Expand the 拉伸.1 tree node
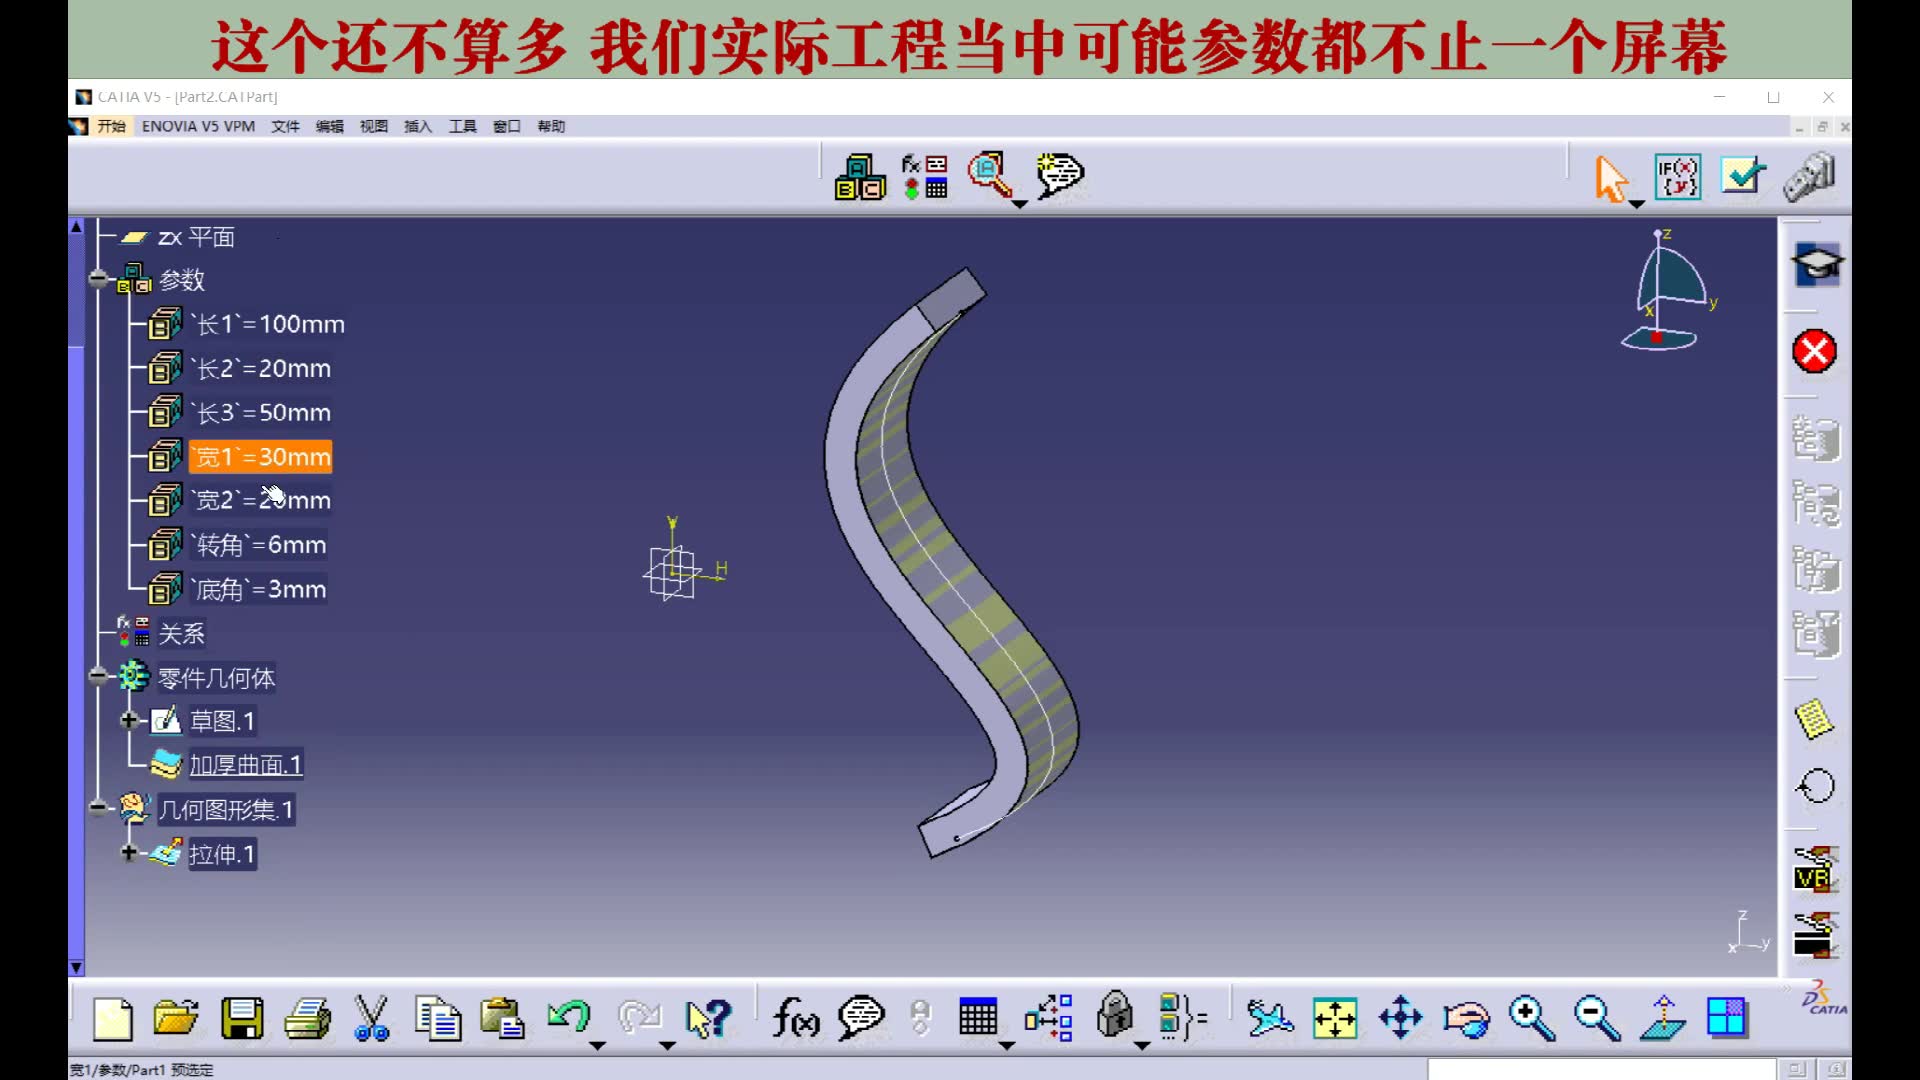Image resolution: width=1920 pixels, height=1080 pixels. [130, 854]
